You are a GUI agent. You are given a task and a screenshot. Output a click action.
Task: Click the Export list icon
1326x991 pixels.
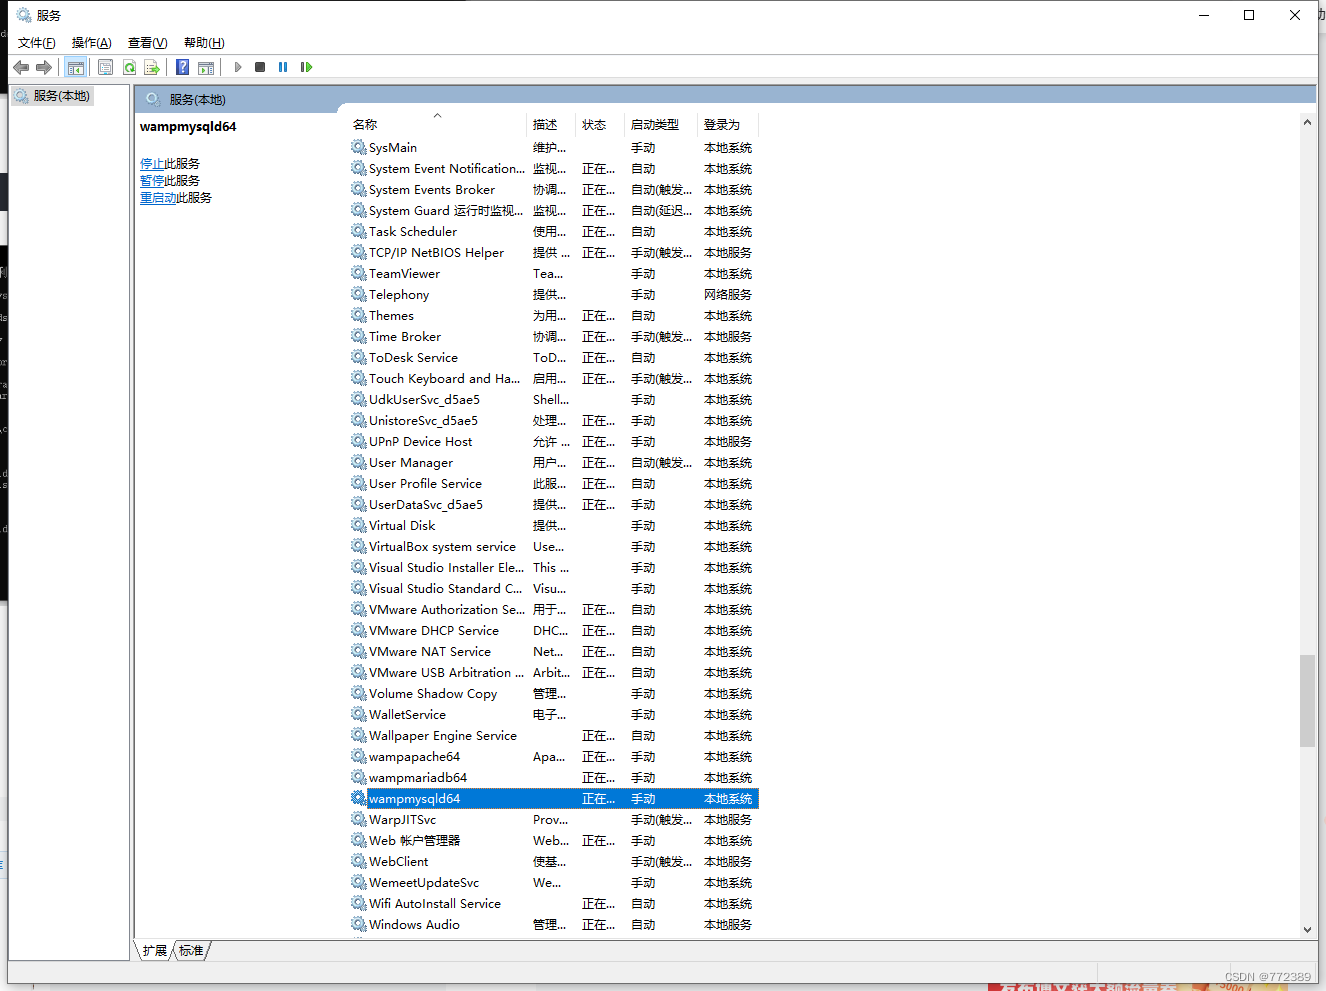click(x=152, y=67)
